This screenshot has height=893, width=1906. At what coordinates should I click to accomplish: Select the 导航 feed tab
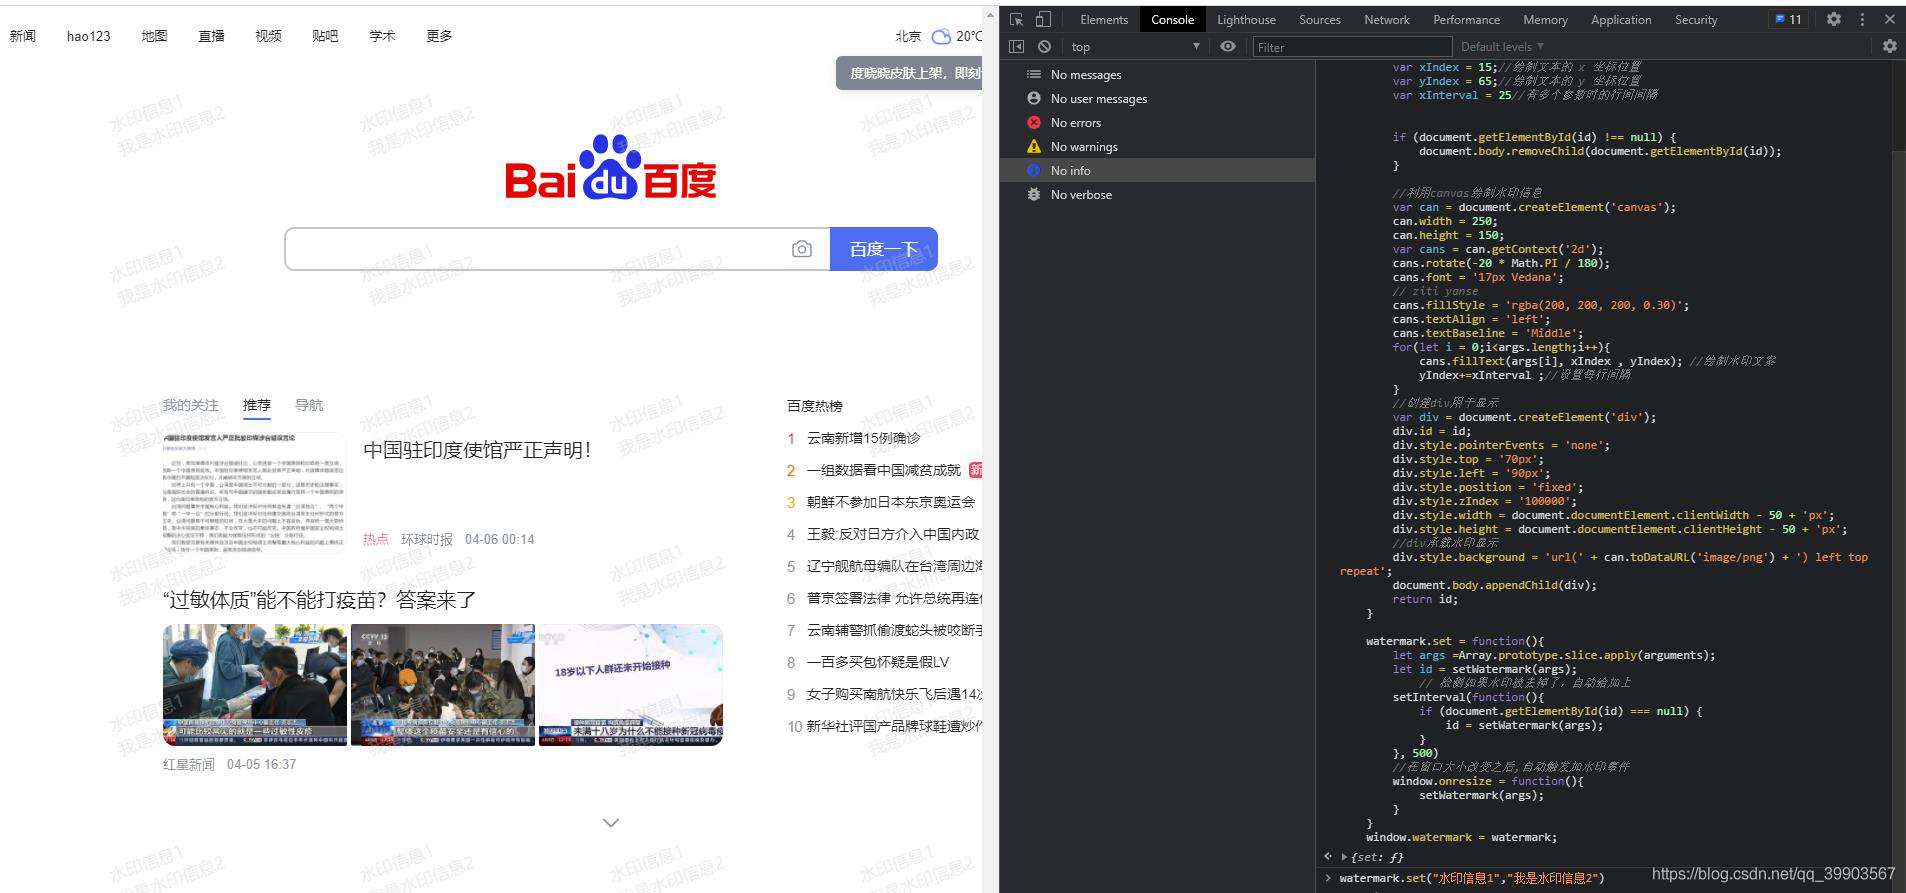(x=309, y=405)
